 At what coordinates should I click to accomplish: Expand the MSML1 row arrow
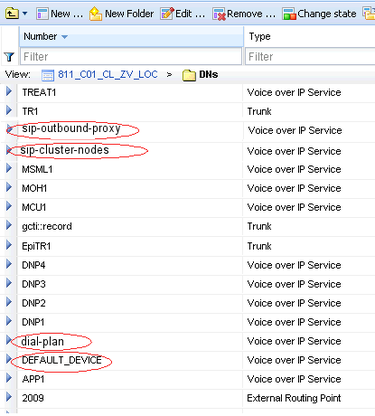9,168
